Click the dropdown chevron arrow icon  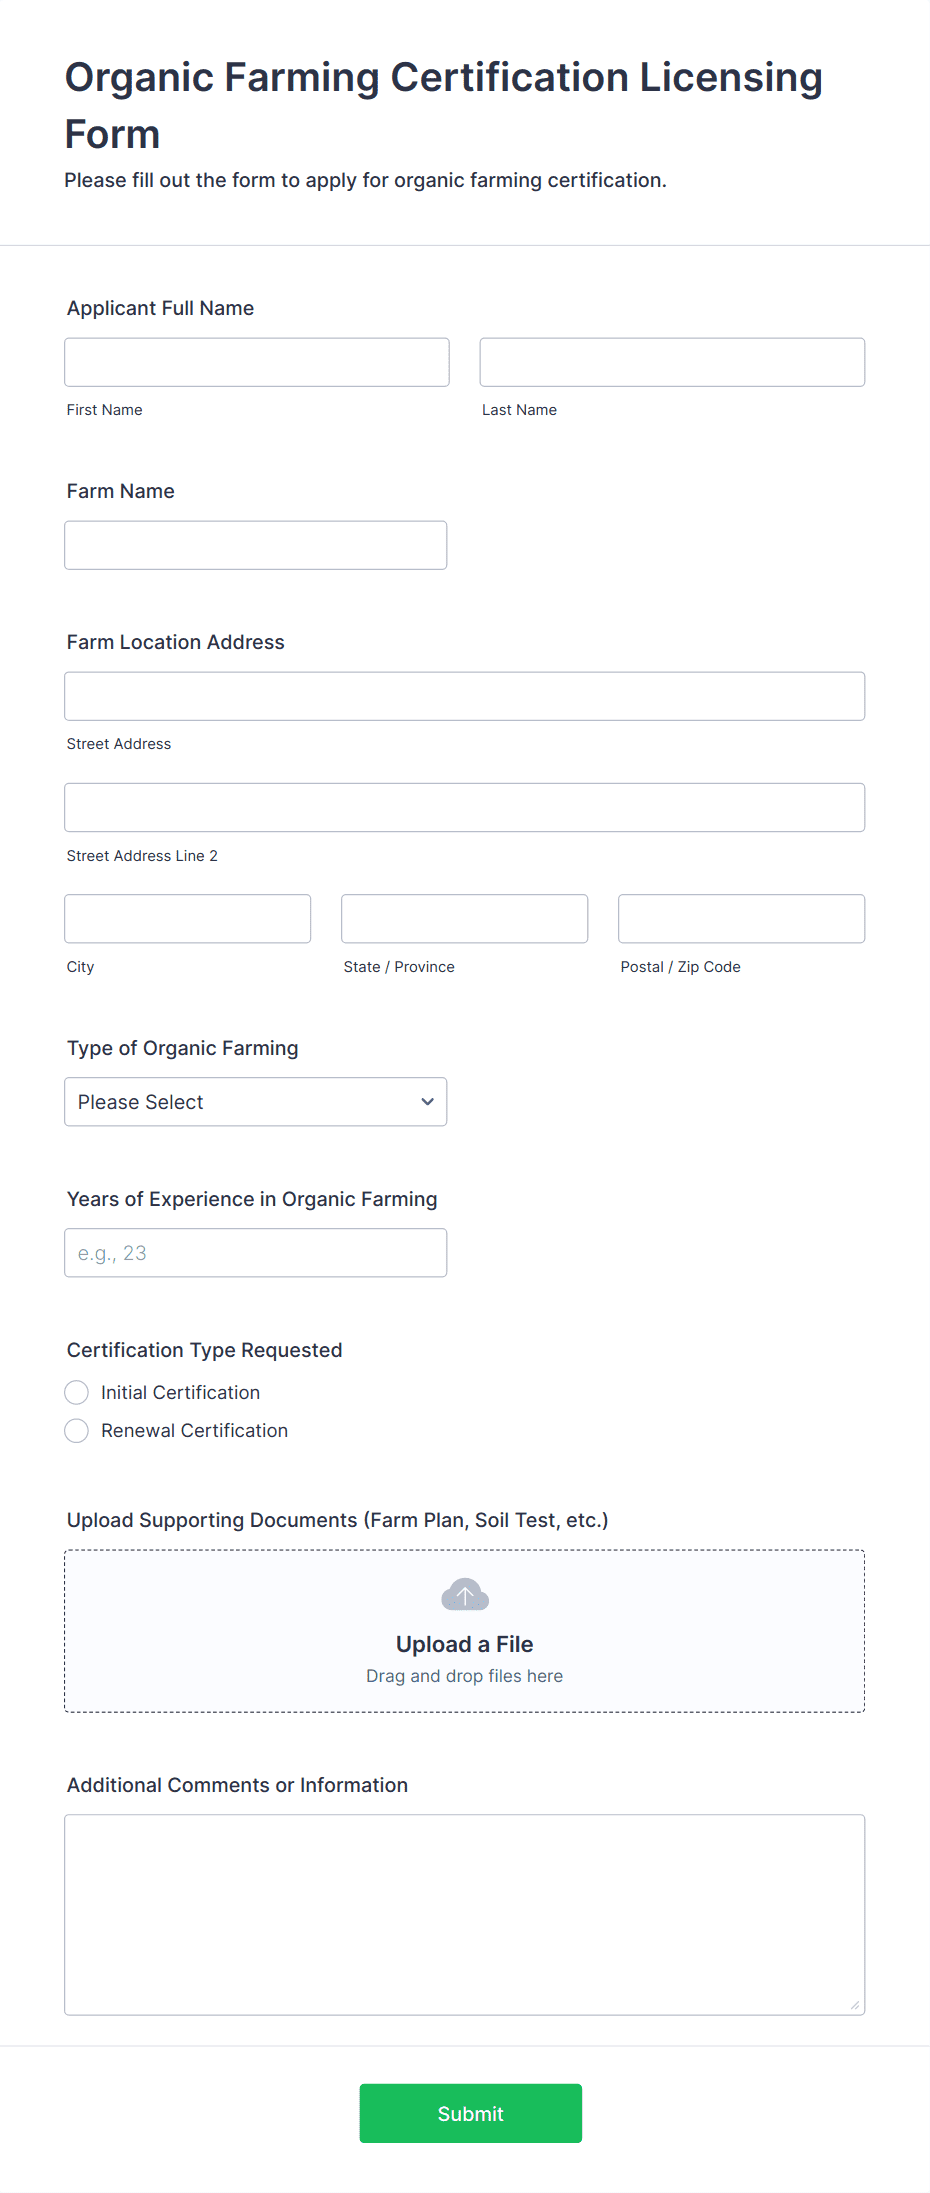click(427, 1101)
